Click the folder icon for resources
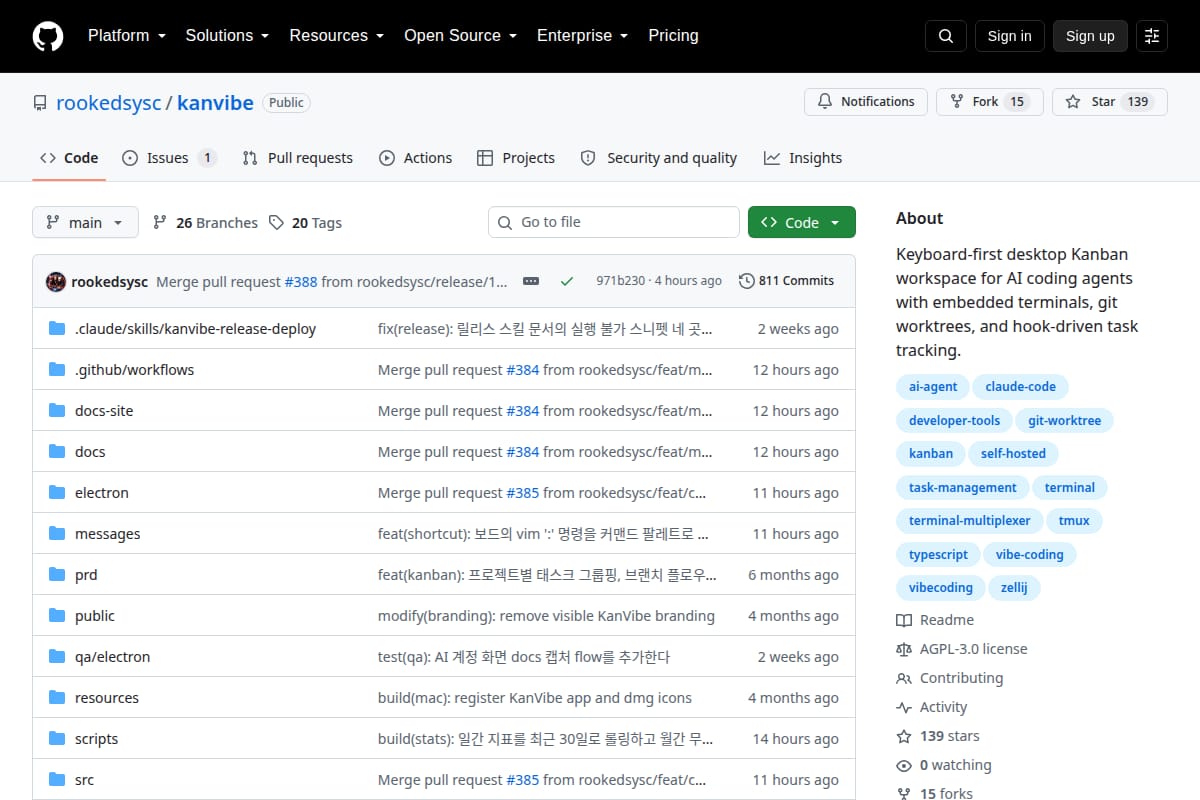Image resolution: width=1200 pixels, height=800 pixels. coord(57,698)
